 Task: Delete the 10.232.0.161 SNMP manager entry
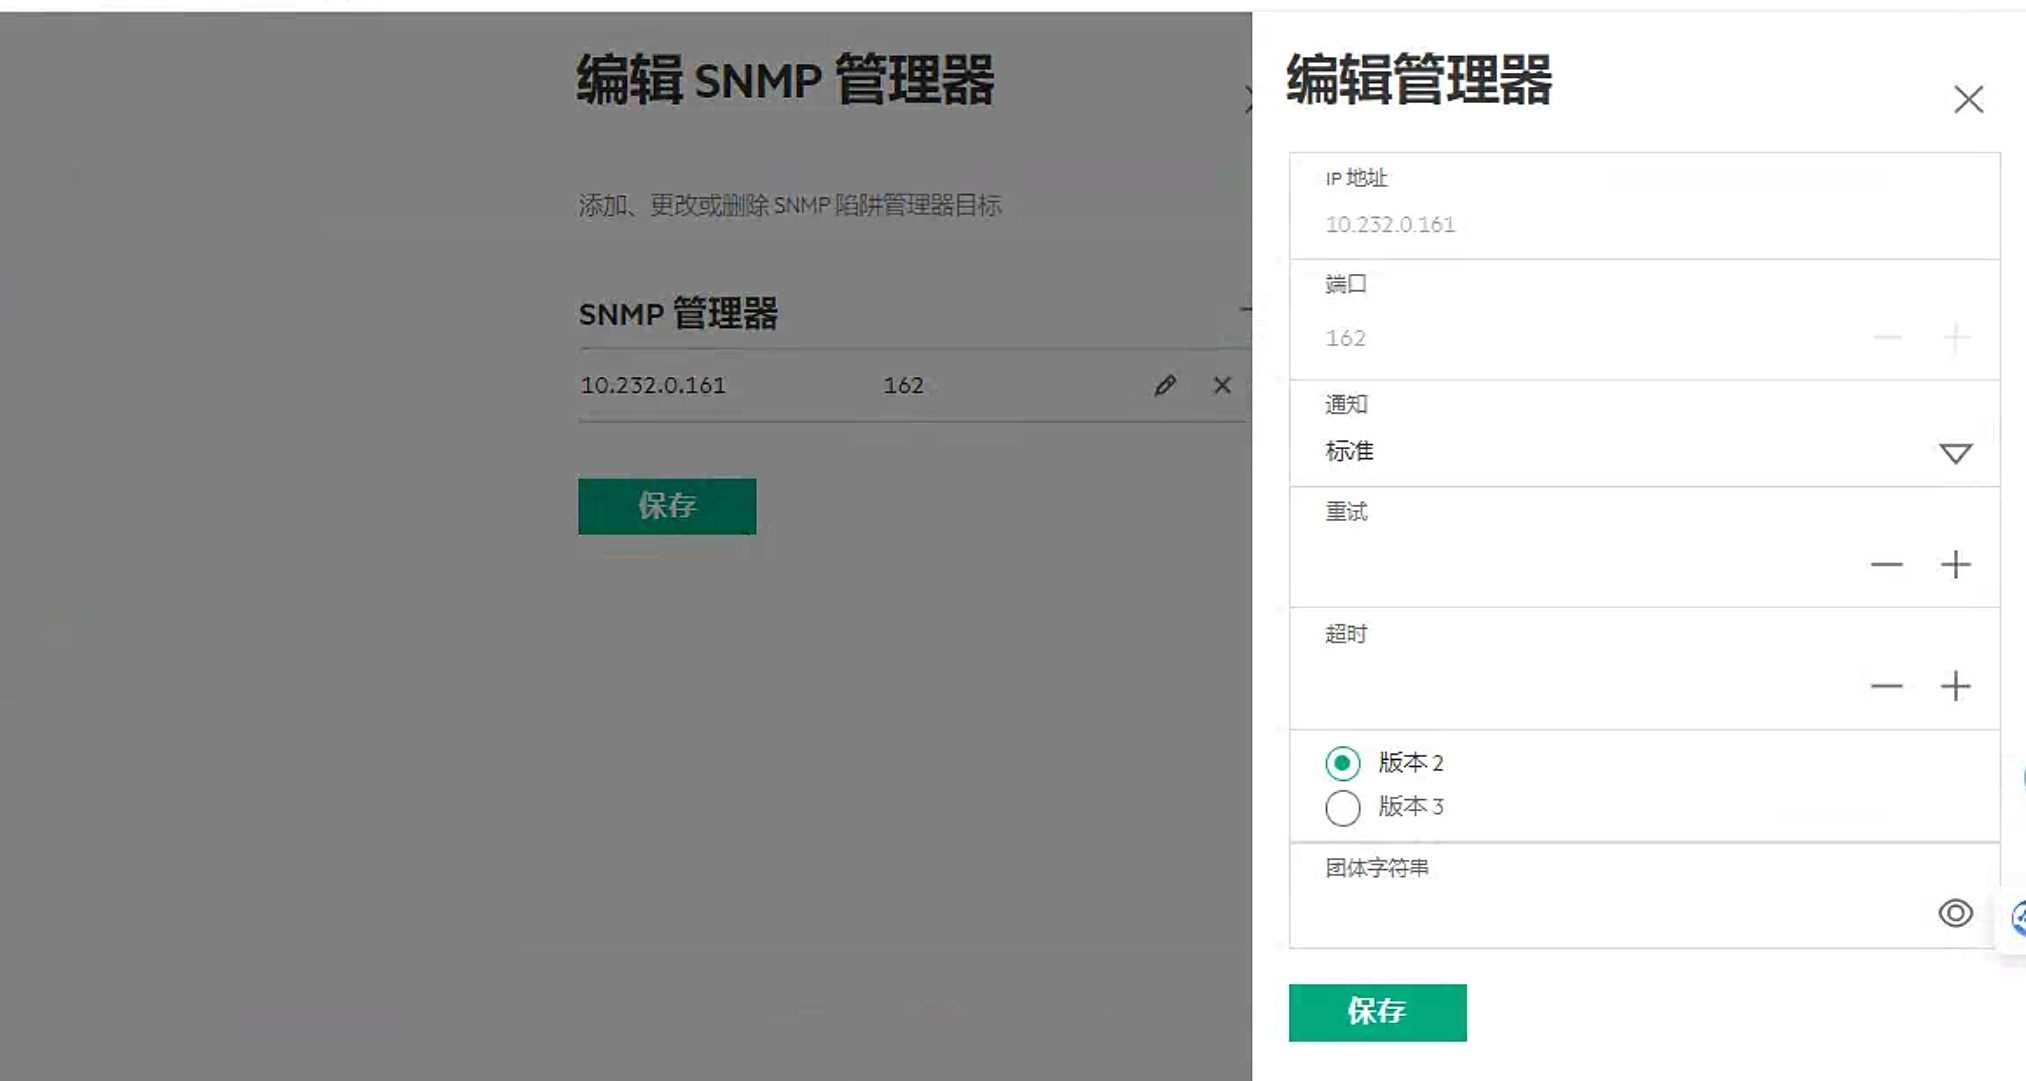1222,386
